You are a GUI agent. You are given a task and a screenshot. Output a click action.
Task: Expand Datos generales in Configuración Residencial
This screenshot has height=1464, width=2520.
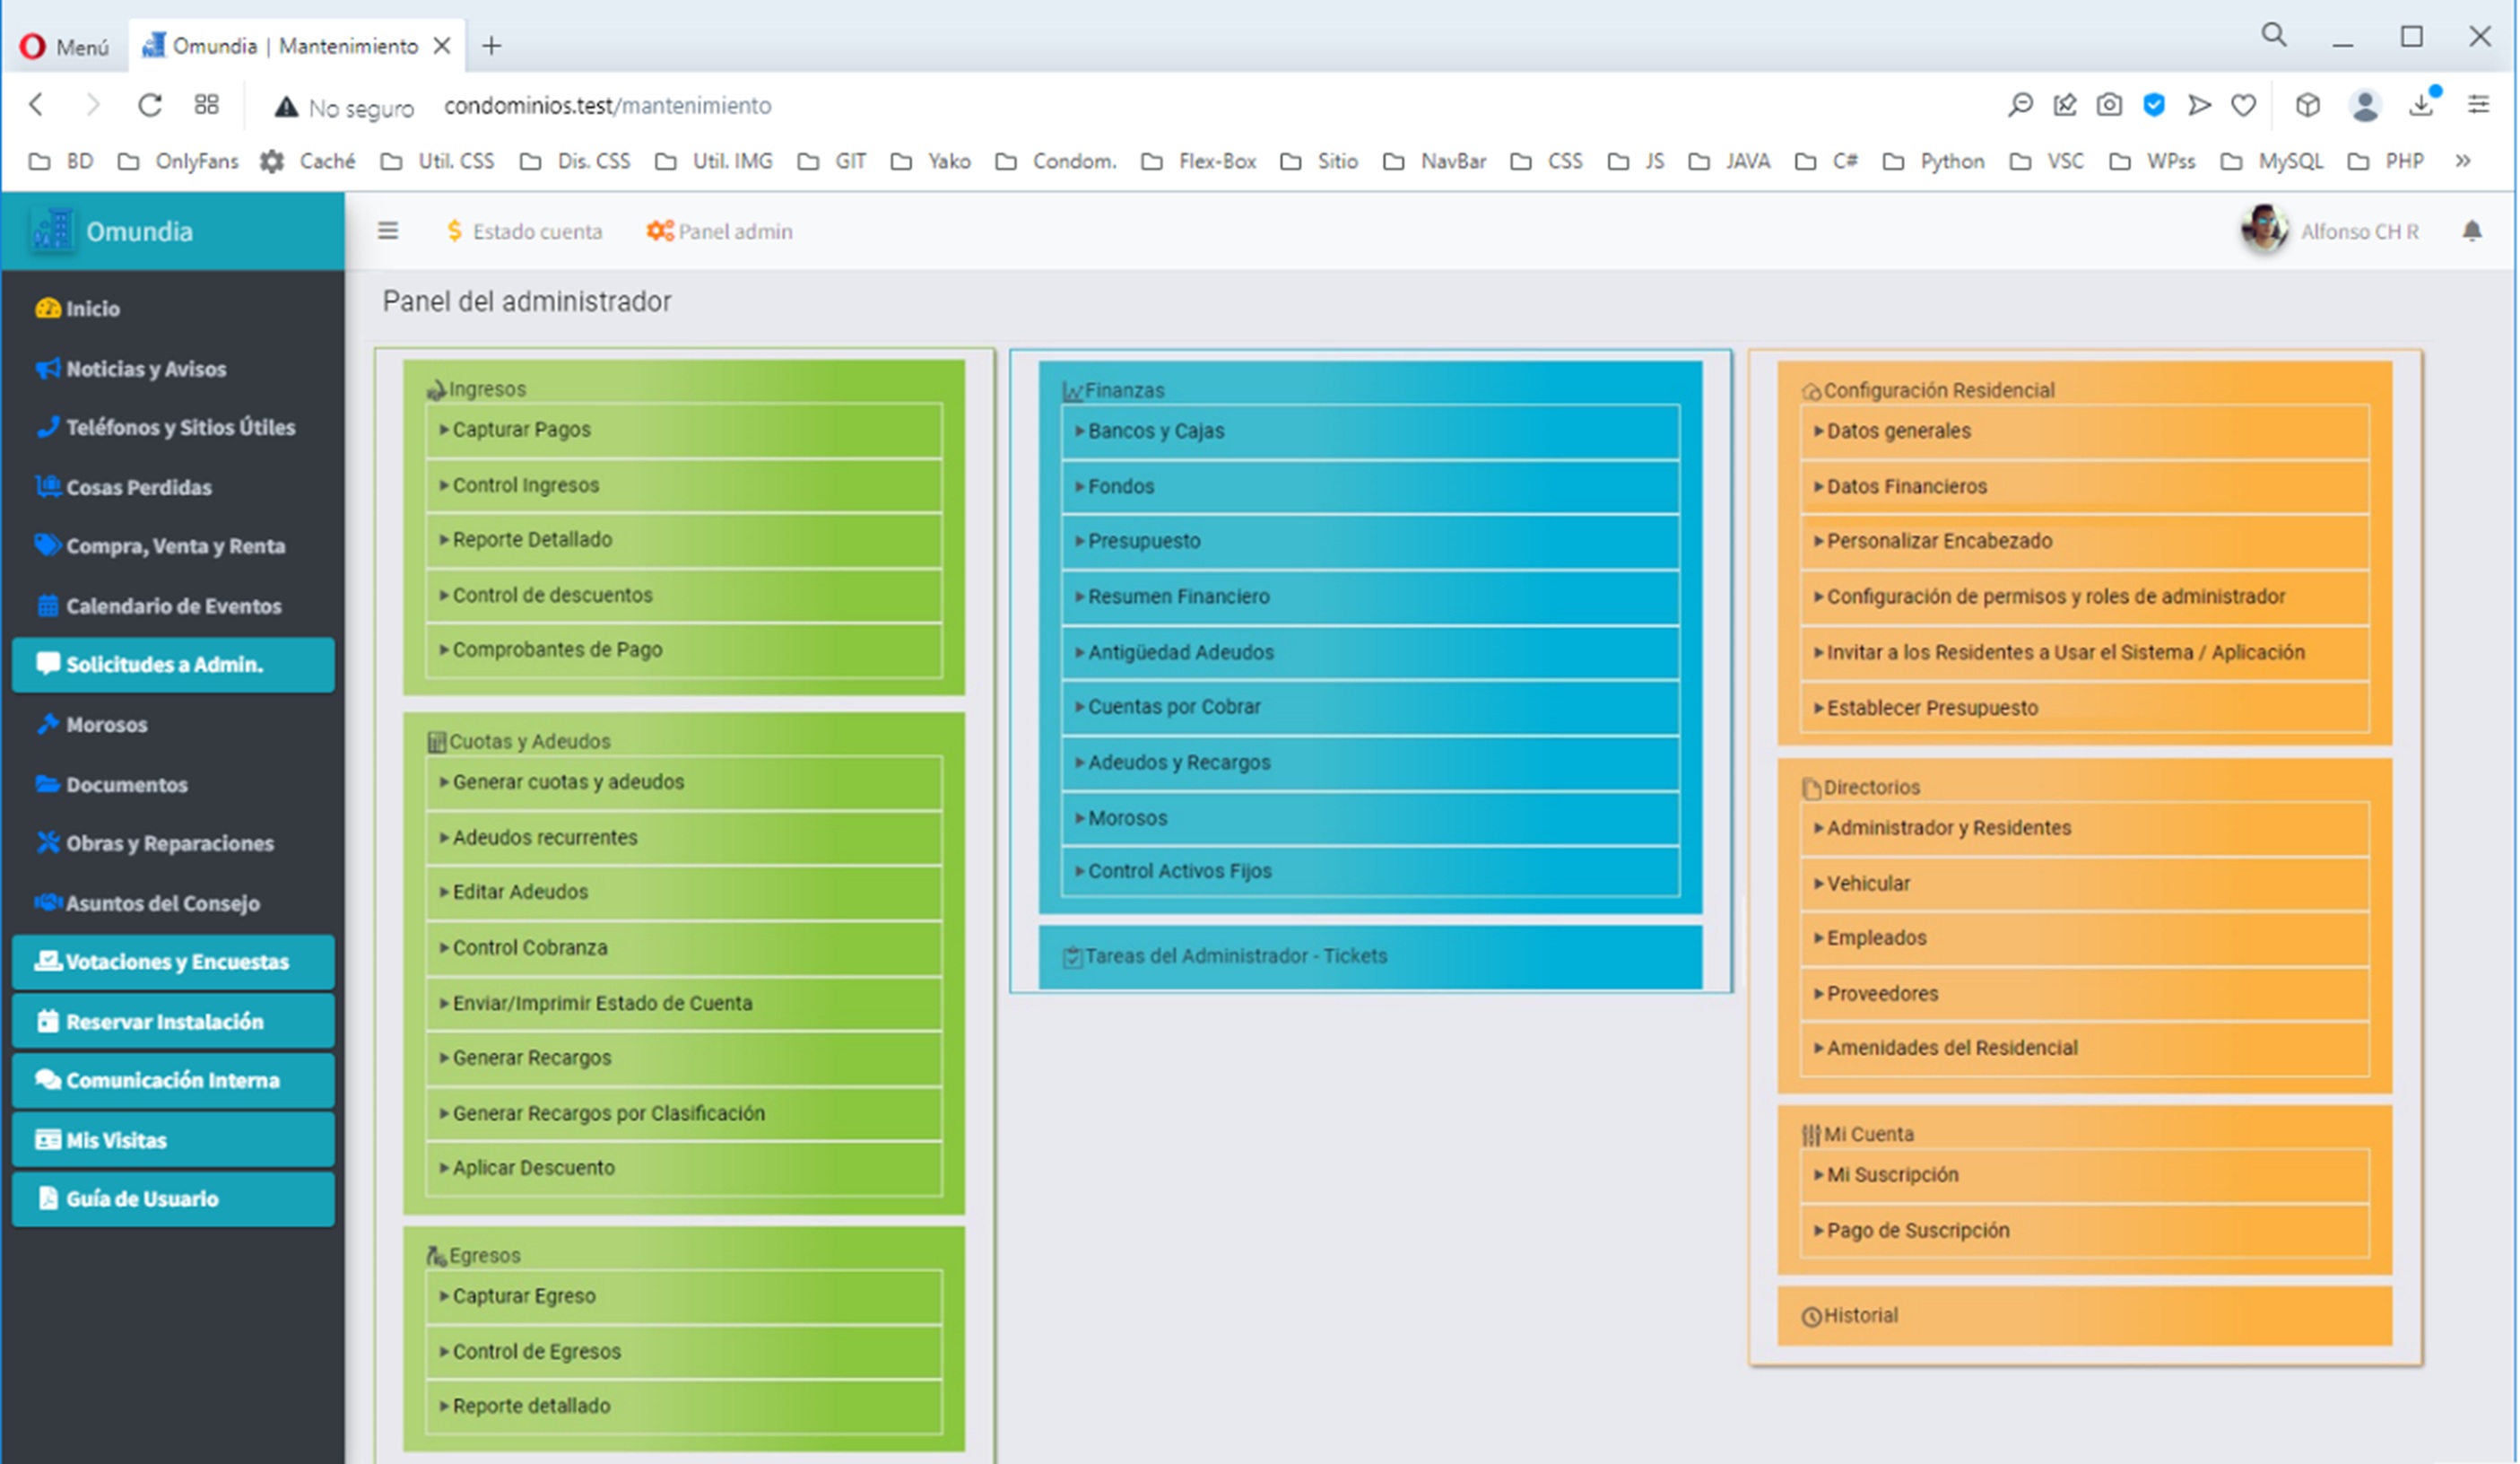coord(1898,431)
